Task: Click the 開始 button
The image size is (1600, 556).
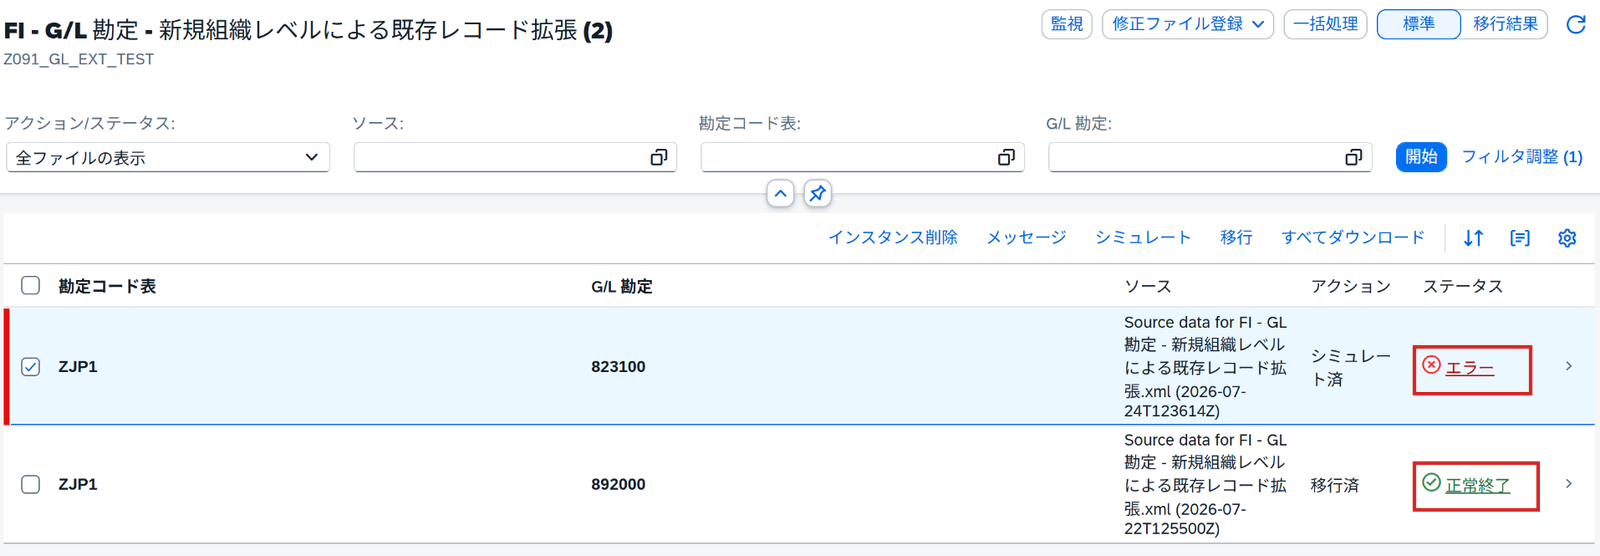Action: (x=1421, y=157)
